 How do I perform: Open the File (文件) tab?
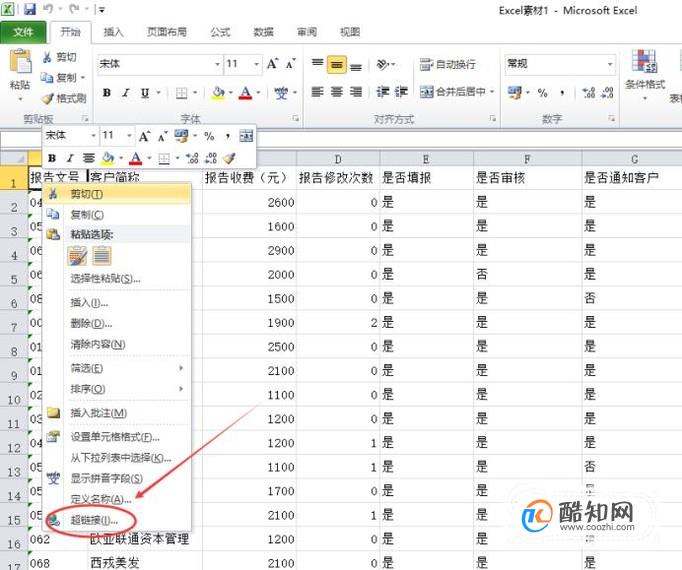pyautogui.click(x=23, y=32)
